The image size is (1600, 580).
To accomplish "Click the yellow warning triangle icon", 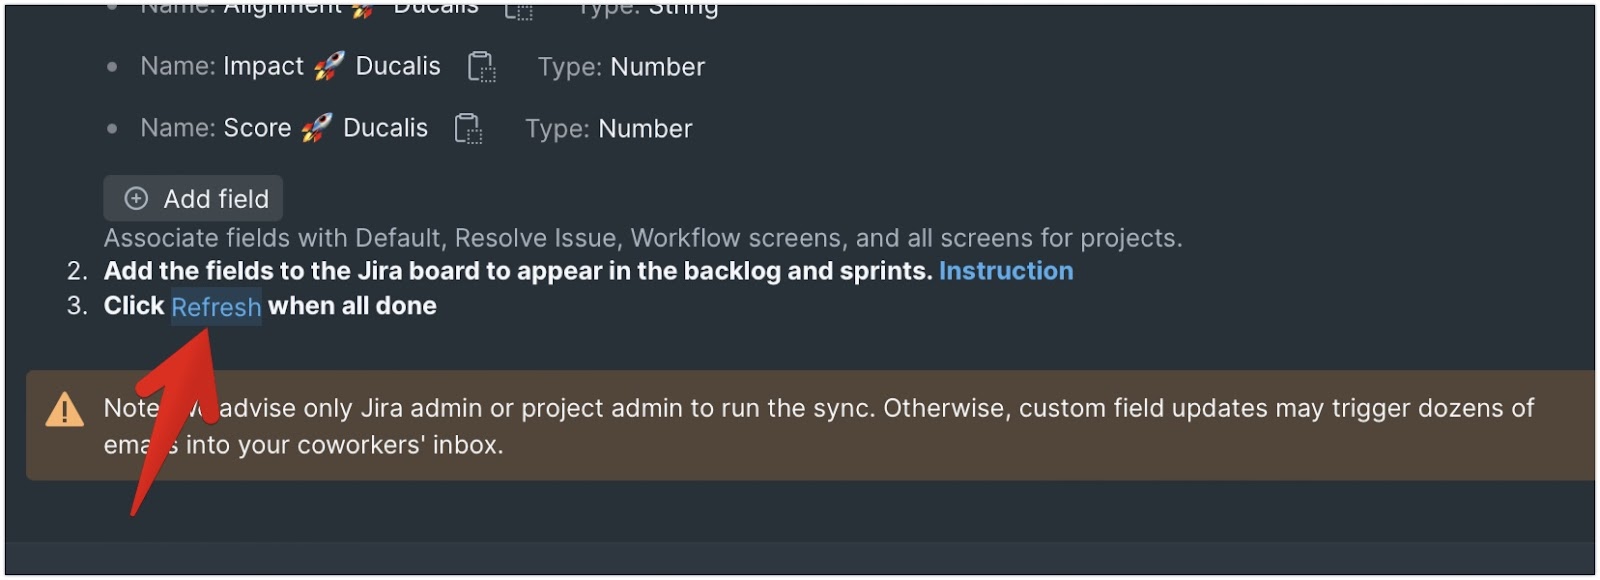I will pos(65,409).
